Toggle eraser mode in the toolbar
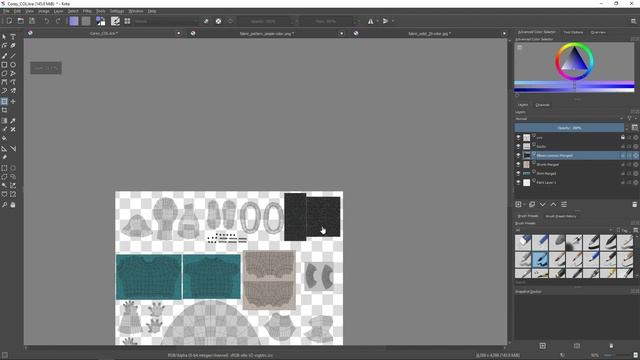The height and width of the screenshot is (360, 640). pos(206,21)
